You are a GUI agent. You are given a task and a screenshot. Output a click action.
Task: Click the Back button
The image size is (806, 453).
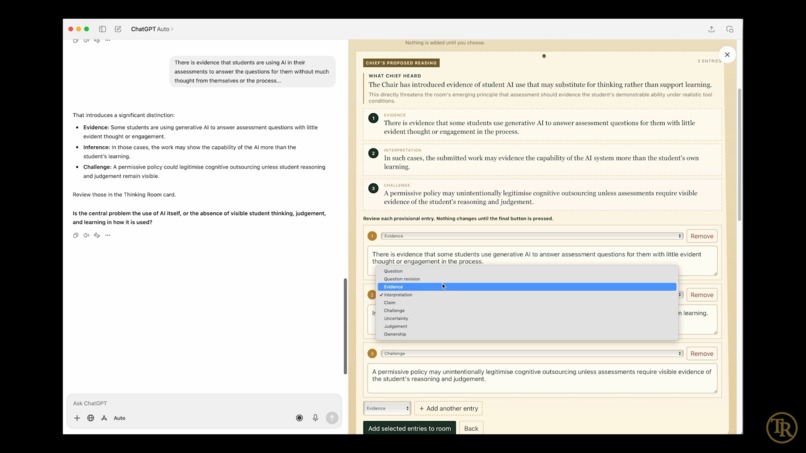point(471,428)
